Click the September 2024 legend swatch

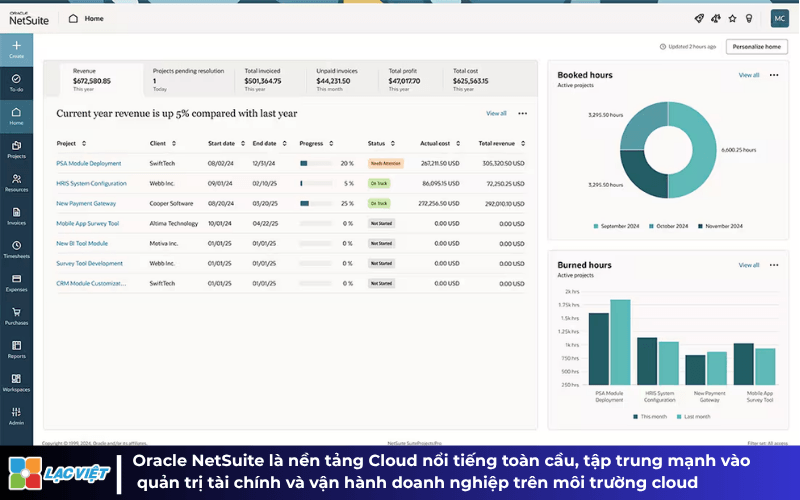(x=596, y=226)
